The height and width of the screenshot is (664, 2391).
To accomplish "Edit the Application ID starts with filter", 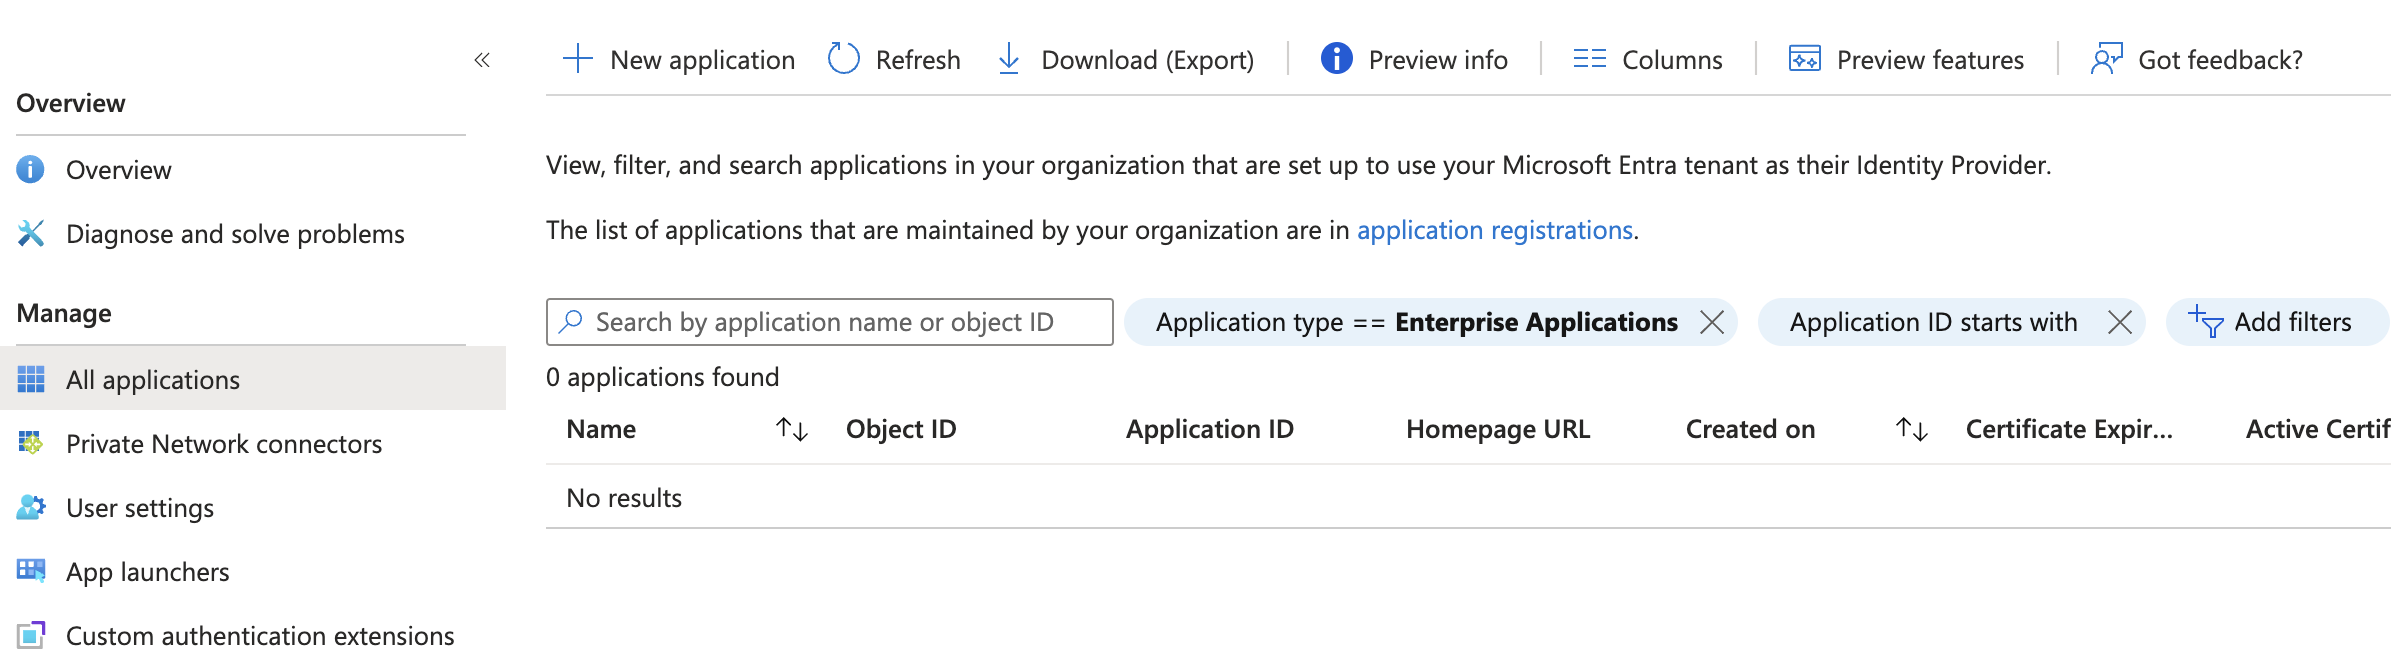I will click(x=1933, y=322).
